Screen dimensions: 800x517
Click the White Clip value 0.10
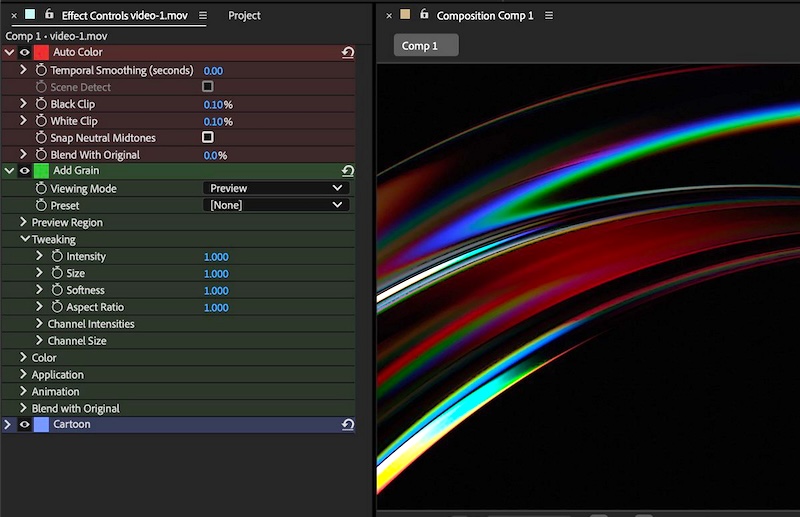point(213,121)
